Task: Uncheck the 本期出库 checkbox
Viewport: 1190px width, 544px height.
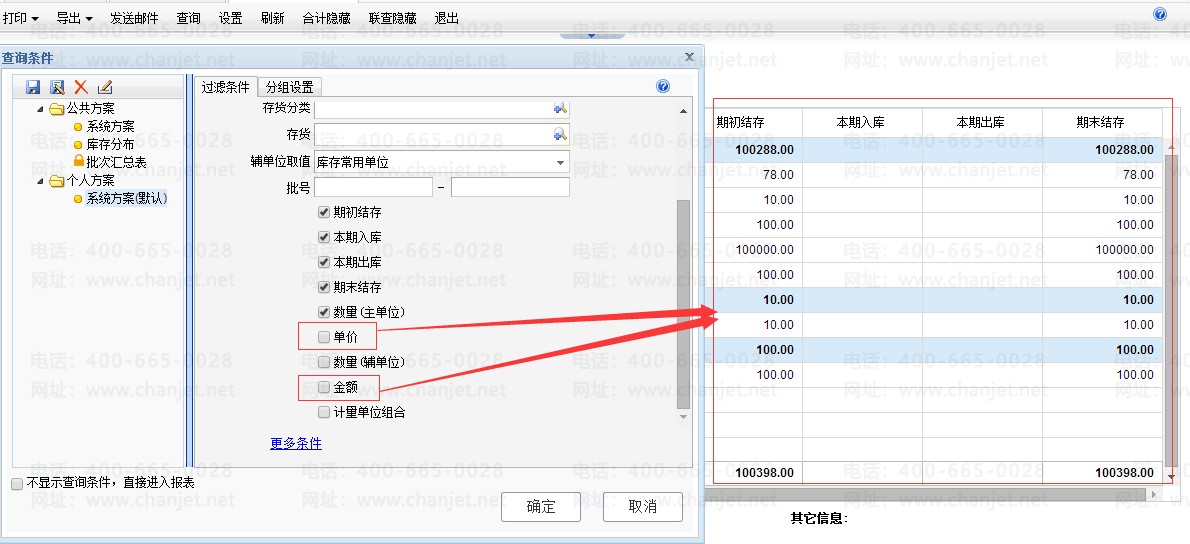Action: click(324, 262)
